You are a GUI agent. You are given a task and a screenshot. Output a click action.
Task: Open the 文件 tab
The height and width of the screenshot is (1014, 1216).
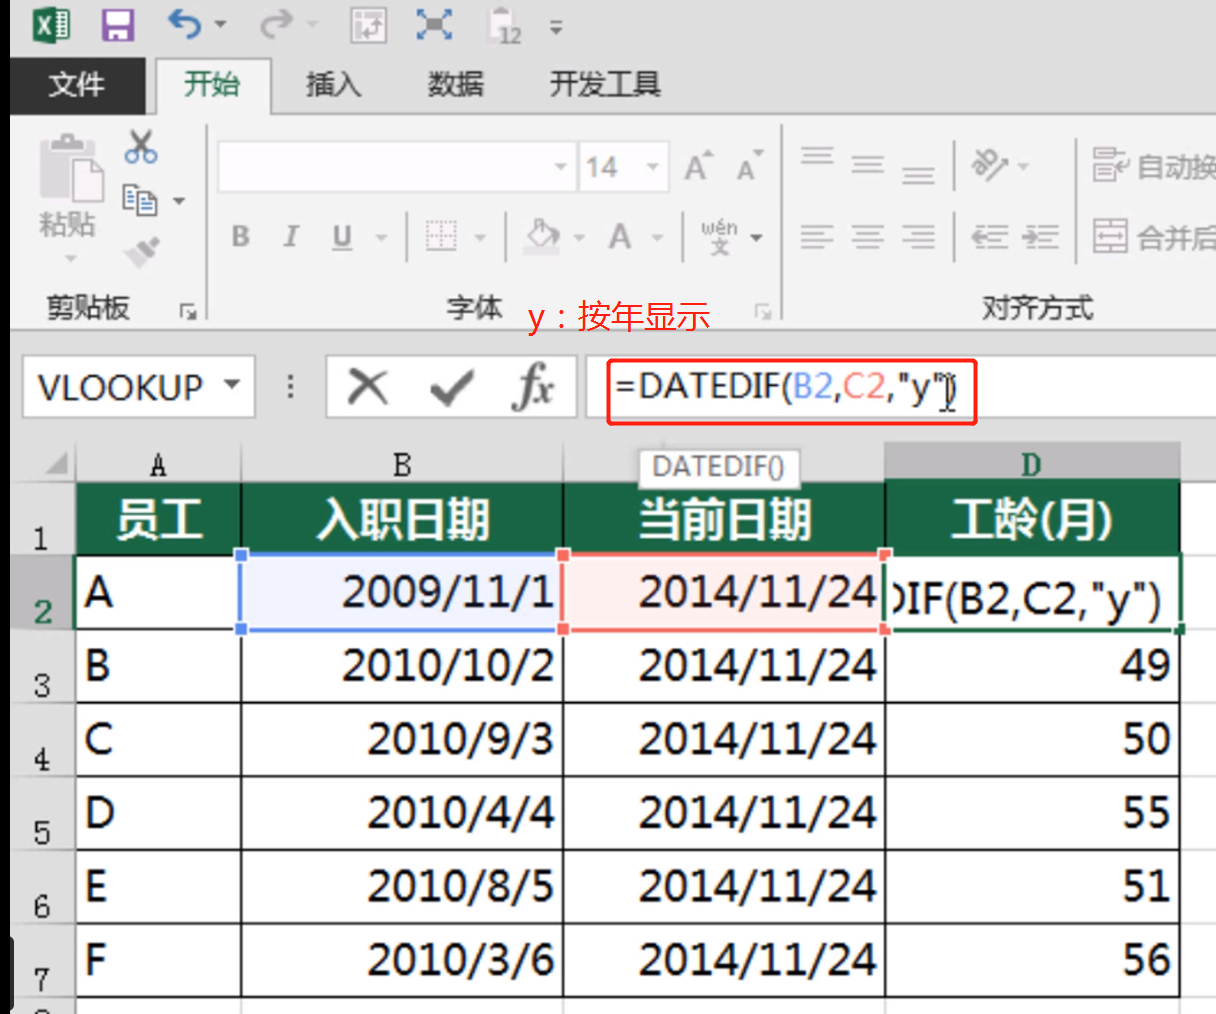click(76, 85)
